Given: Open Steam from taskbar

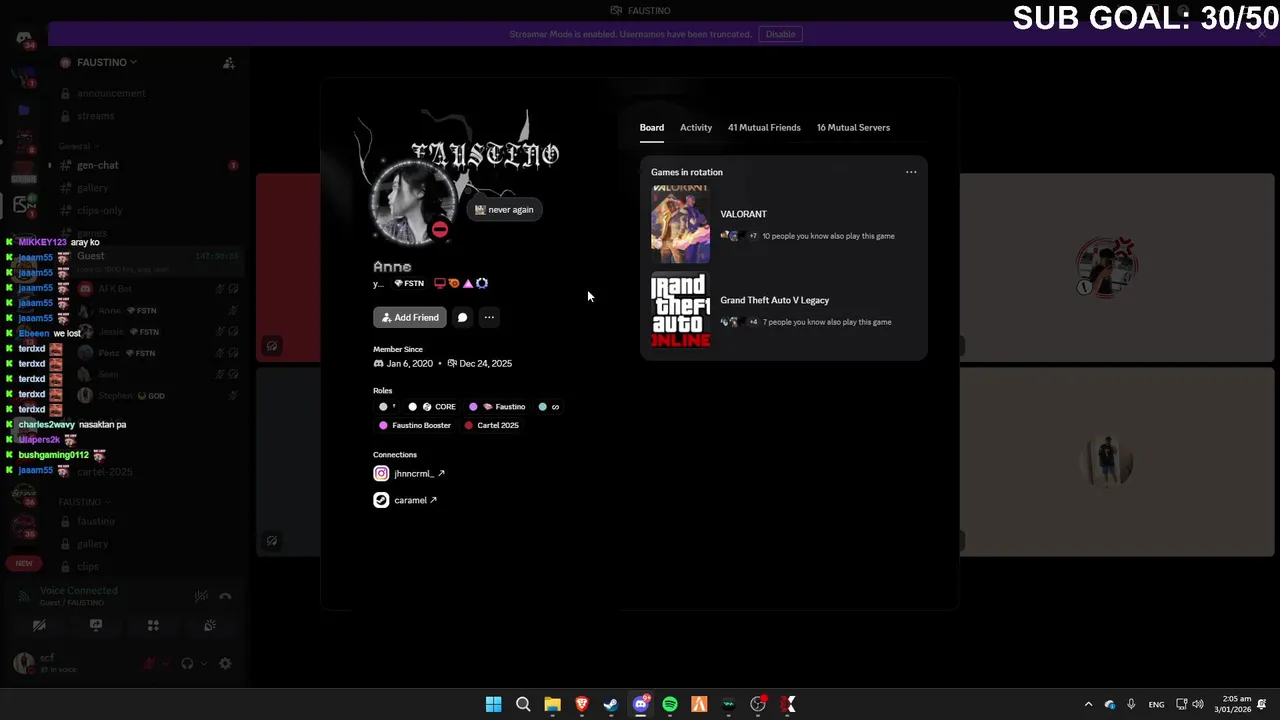Looking at the screenshot, I should click(611, 704).
